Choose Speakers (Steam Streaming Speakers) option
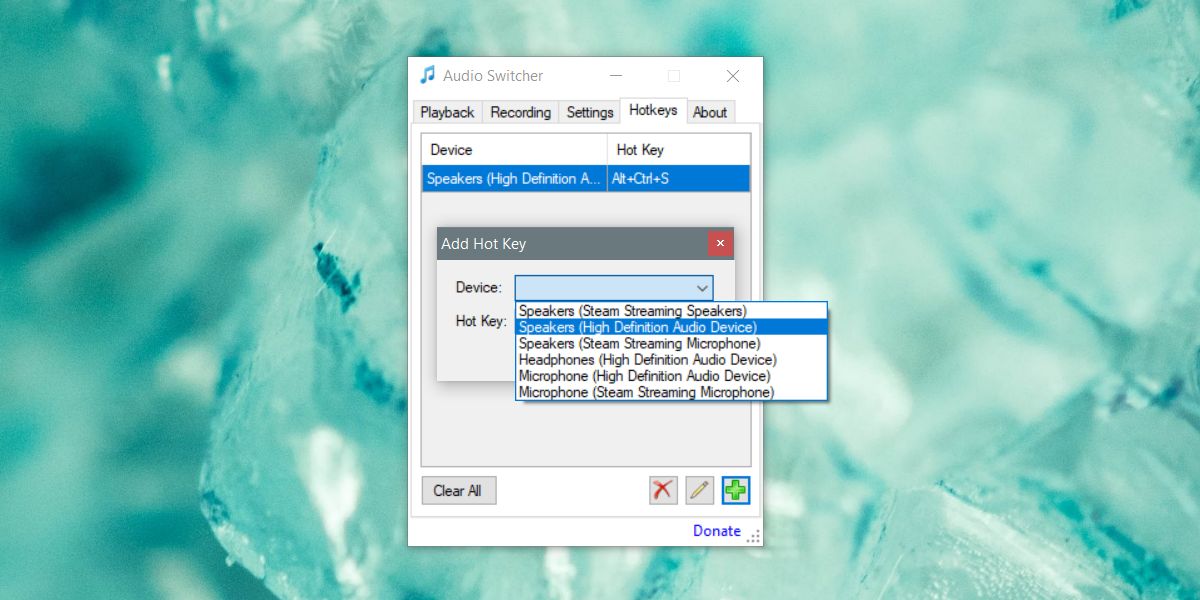1200x600 pixels. (x=671, y=311)
